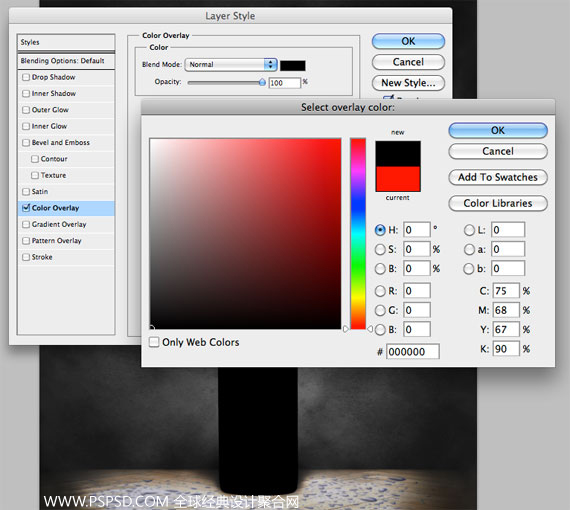
Task: Select the S saturation radio button
Action: (x=380, y=249)
